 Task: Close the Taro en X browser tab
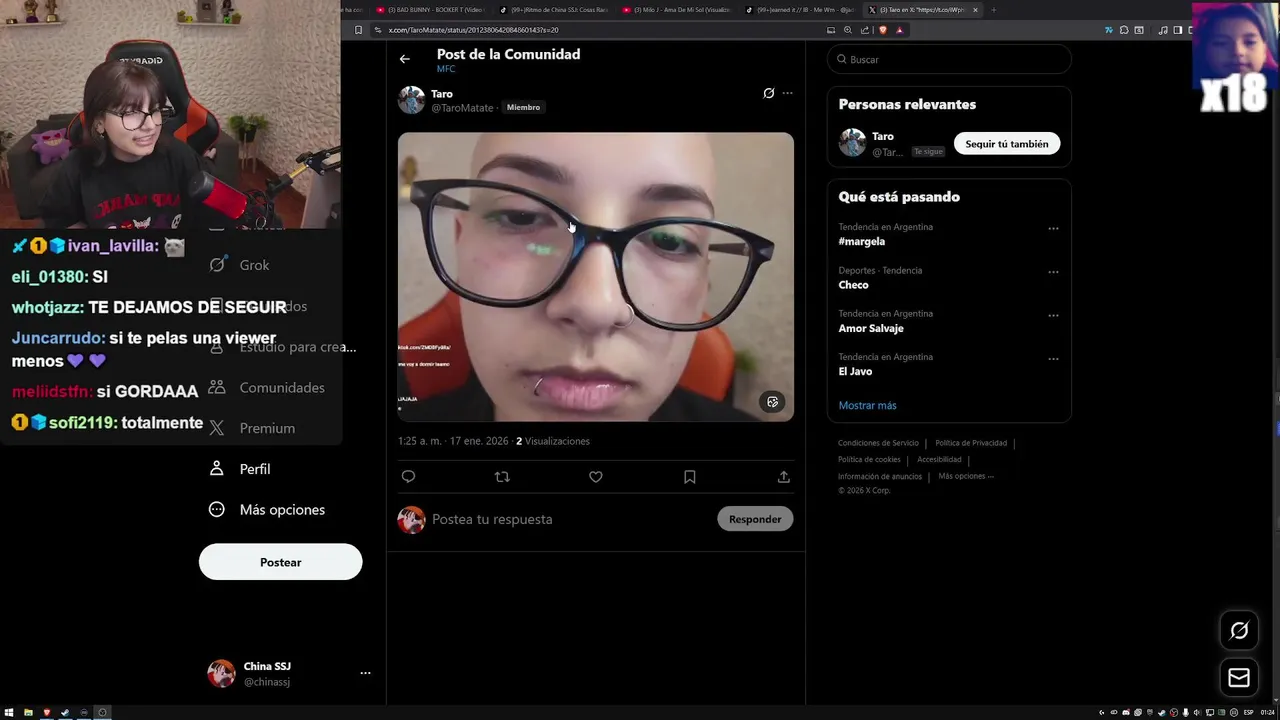click(975, 10)
